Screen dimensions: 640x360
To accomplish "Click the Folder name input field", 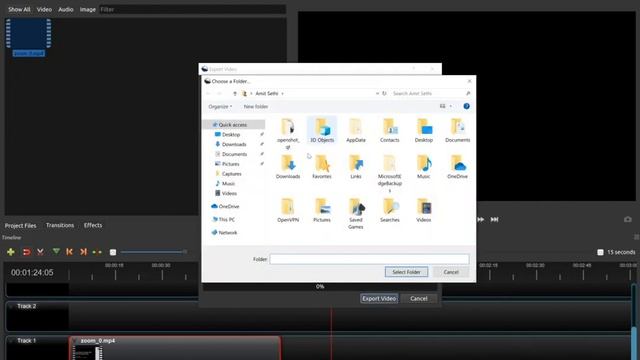I will 369,259.
